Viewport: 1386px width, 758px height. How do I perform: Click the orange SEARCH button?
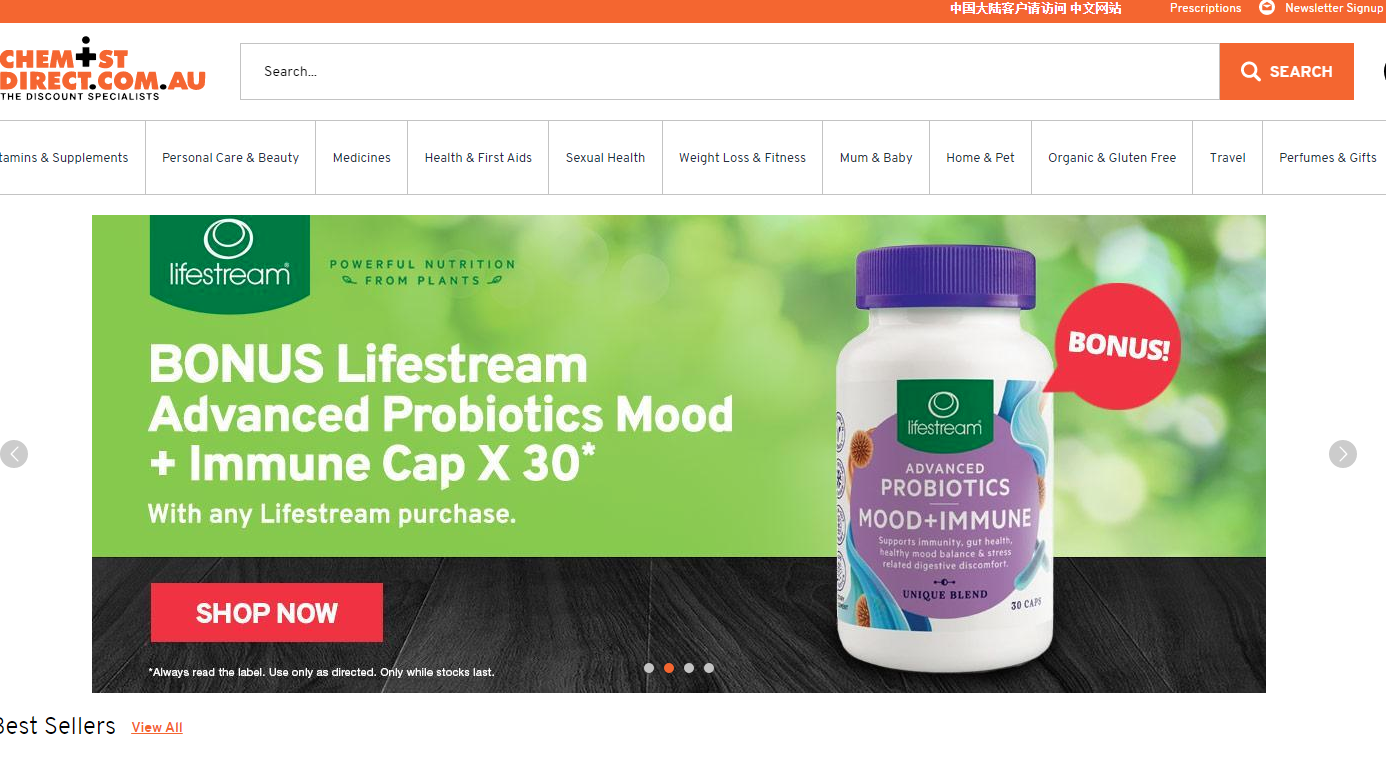pos(1286,71)
